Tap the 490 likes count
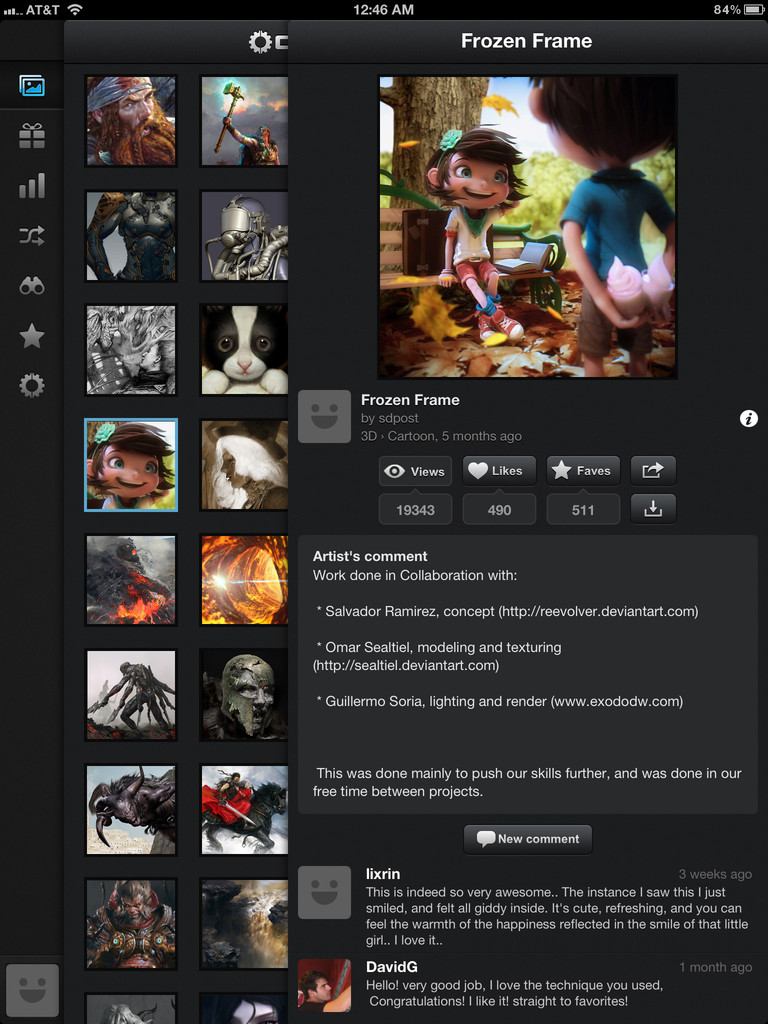Viewport: 768px width, 1024px height. (x=499, y=510)
